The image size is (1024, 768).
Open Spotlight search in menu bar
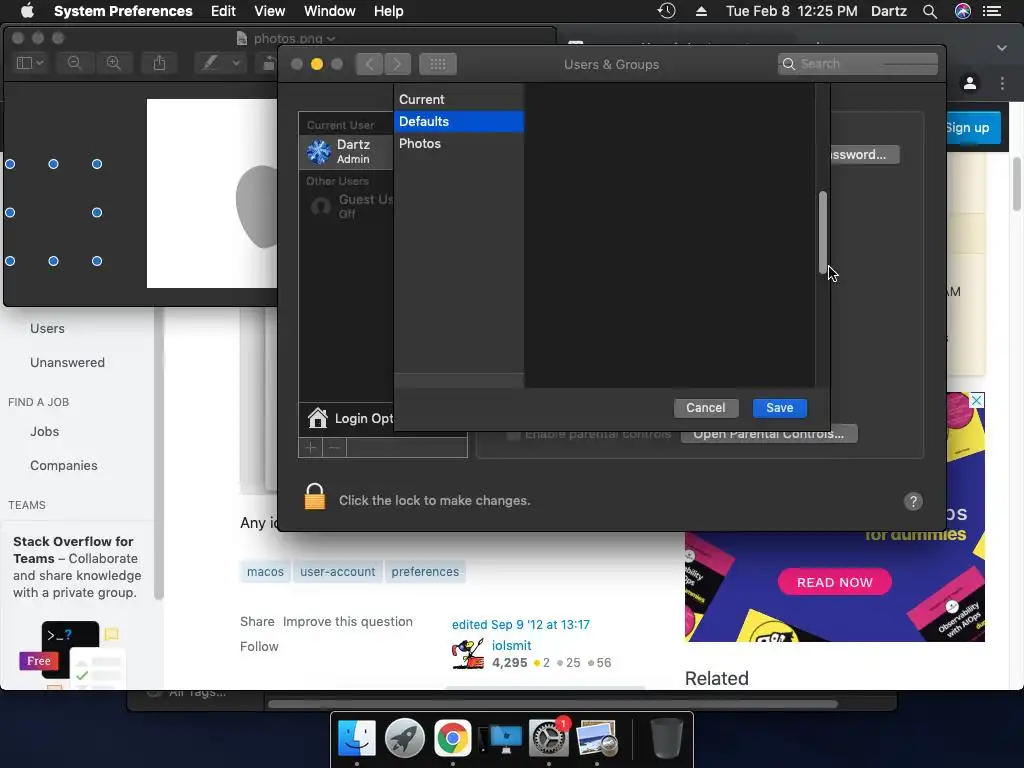click(930, 11)
